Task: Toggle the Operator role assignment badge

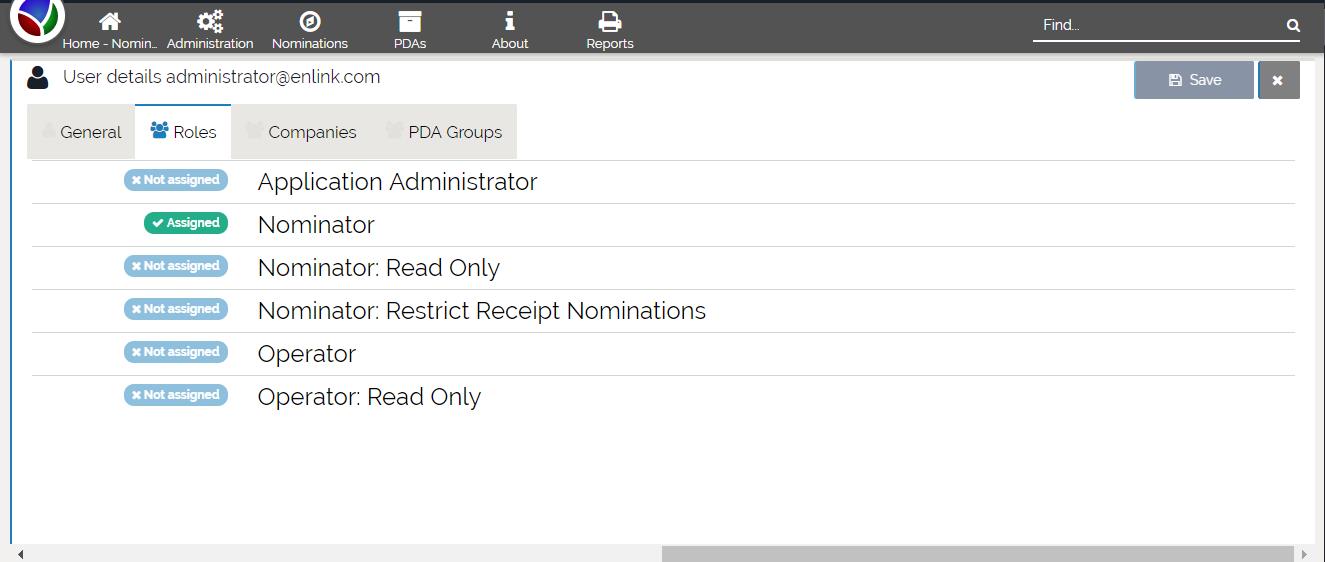Action: pyautogui.click(x=176, y=353)
